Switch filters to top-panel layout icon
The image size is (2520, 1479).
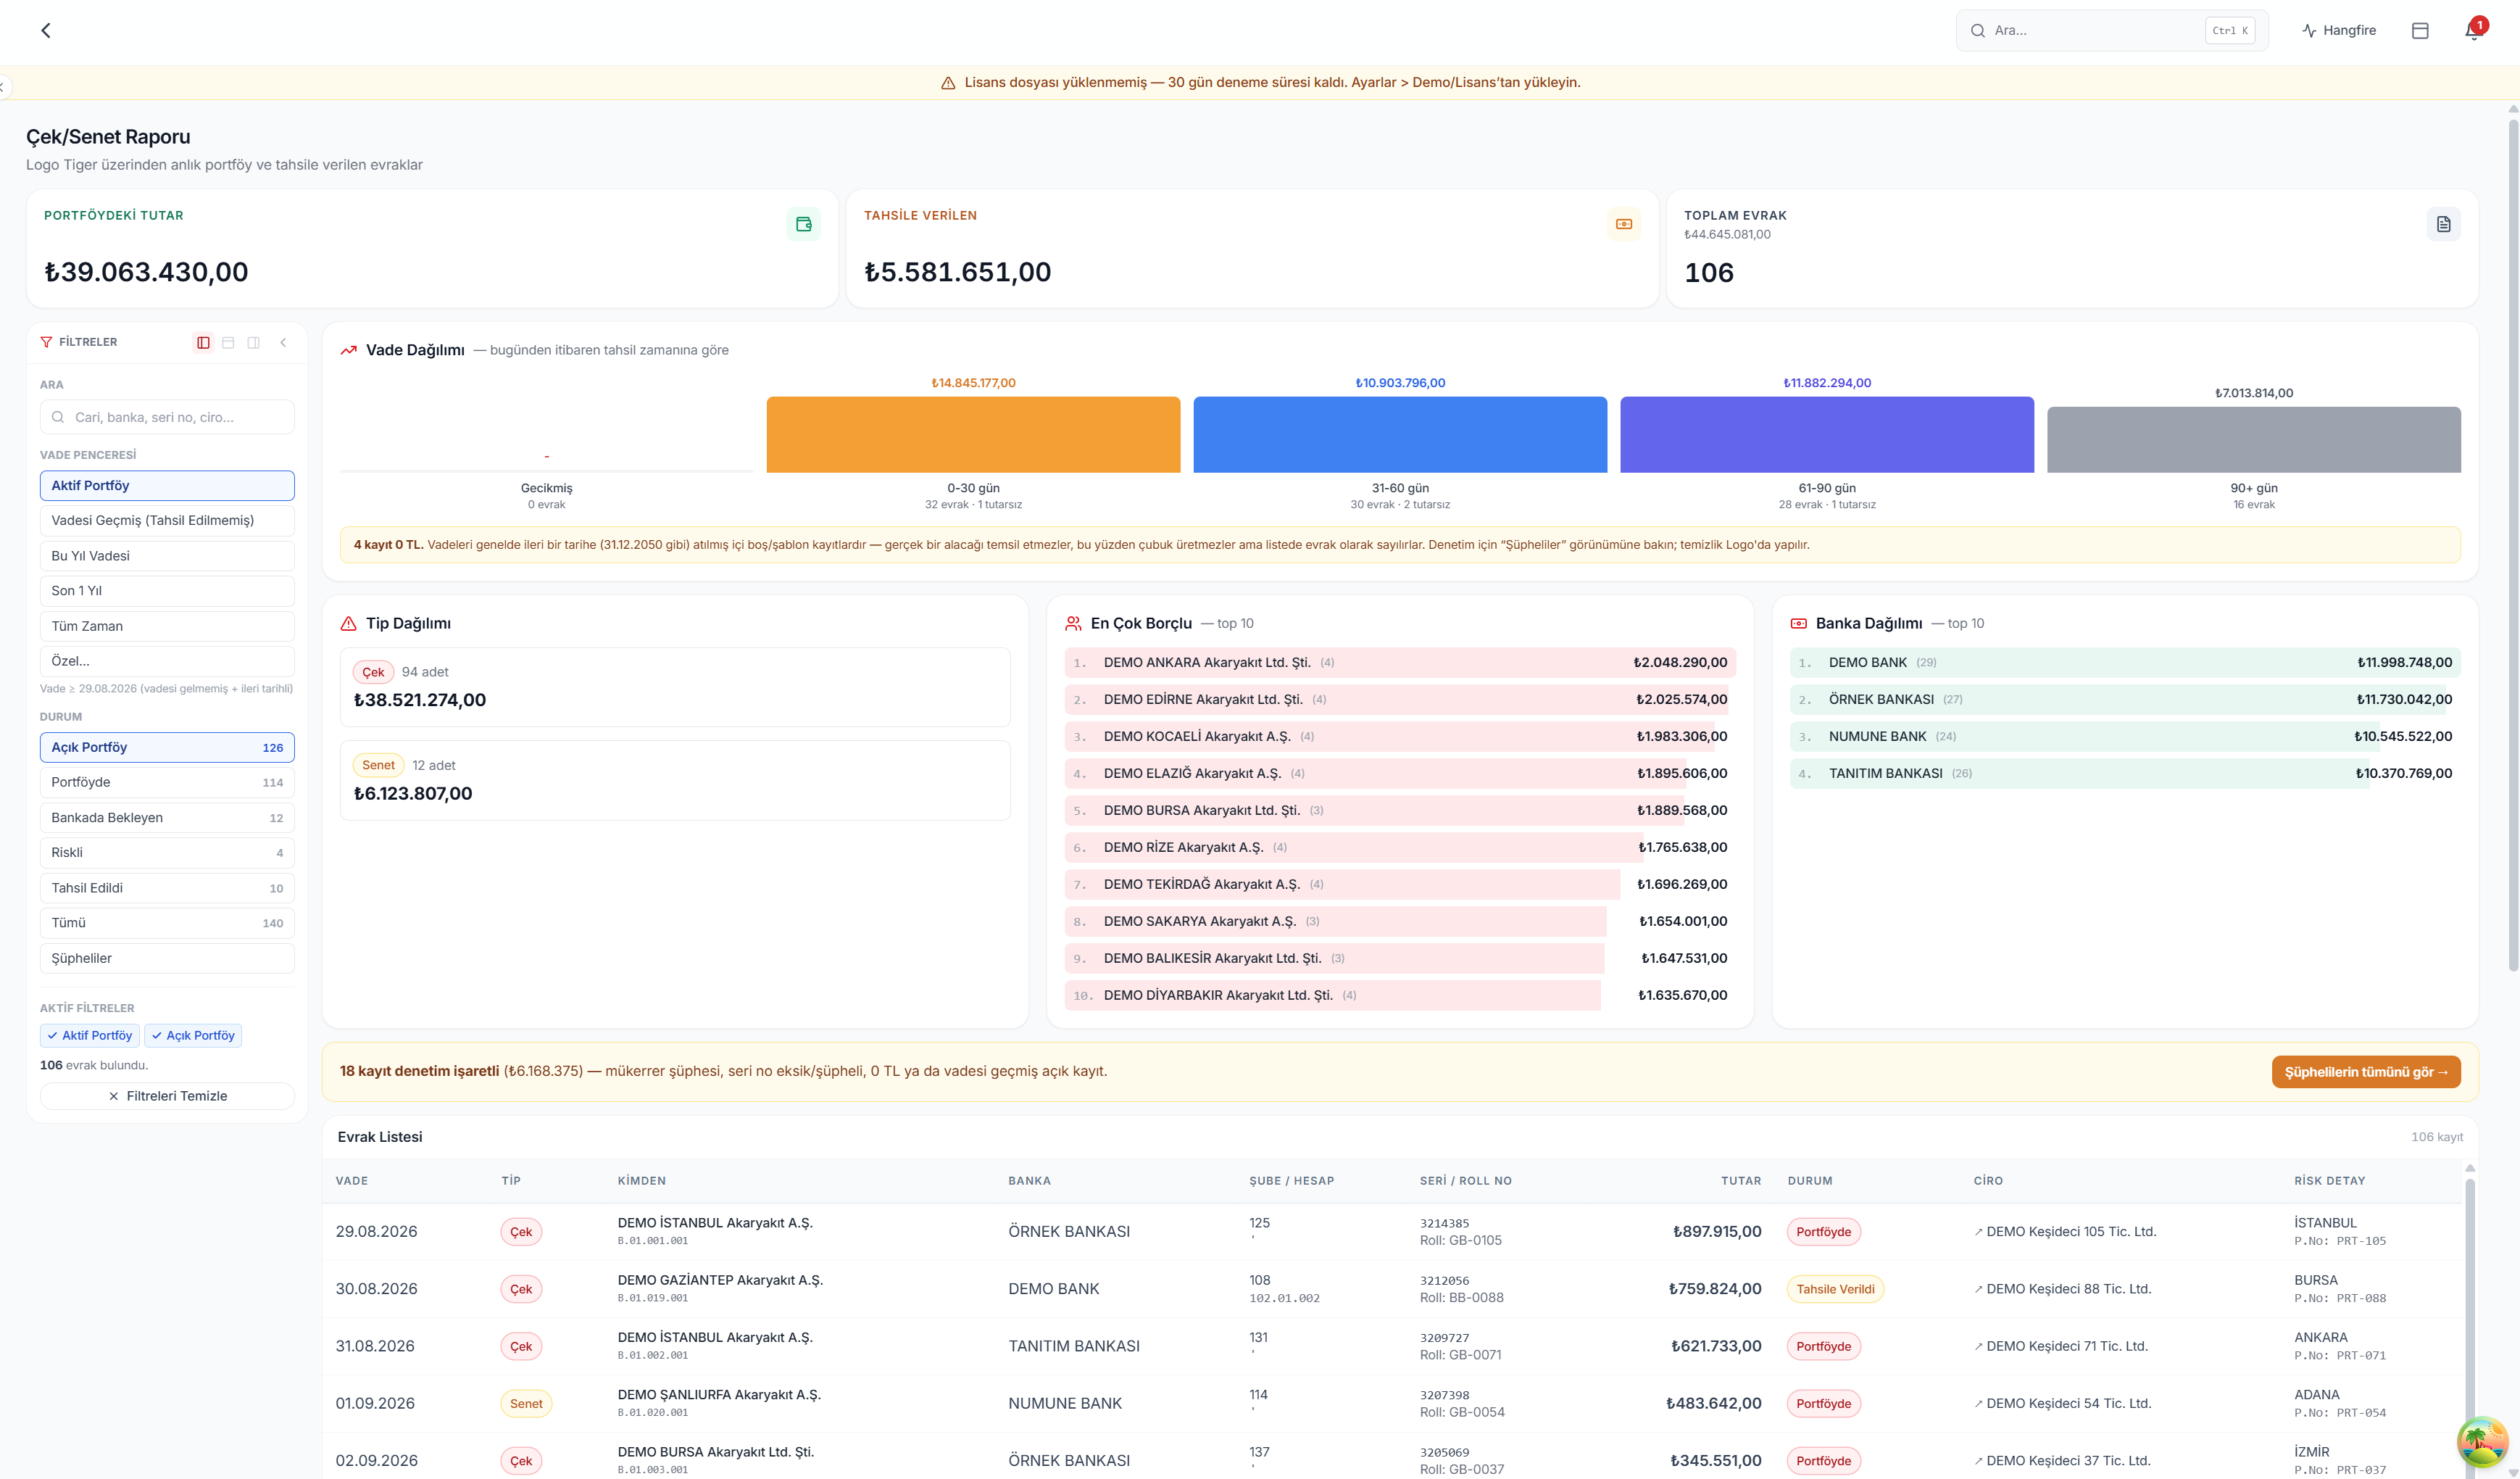click(x=228, y=342)
